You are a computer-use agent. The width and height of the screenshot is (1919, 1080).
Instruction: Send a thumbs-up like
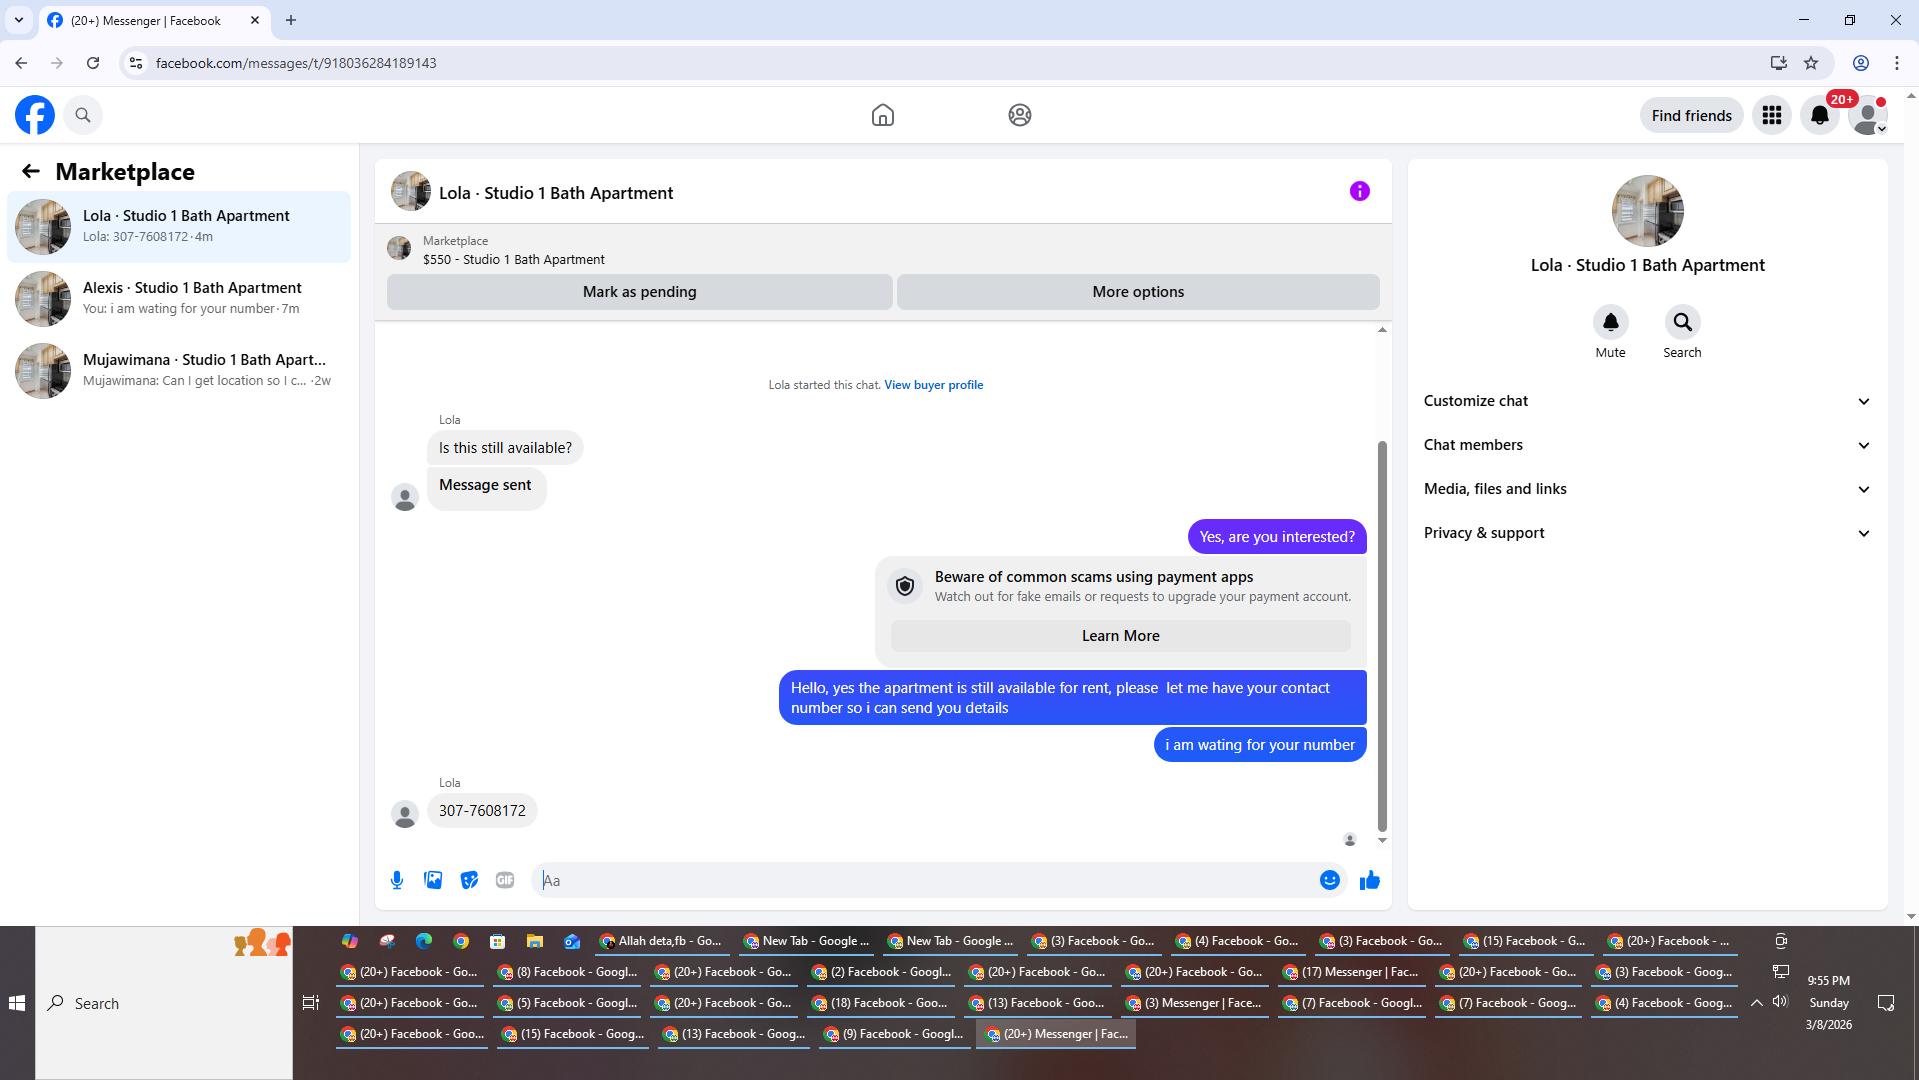click(1369, 880)
